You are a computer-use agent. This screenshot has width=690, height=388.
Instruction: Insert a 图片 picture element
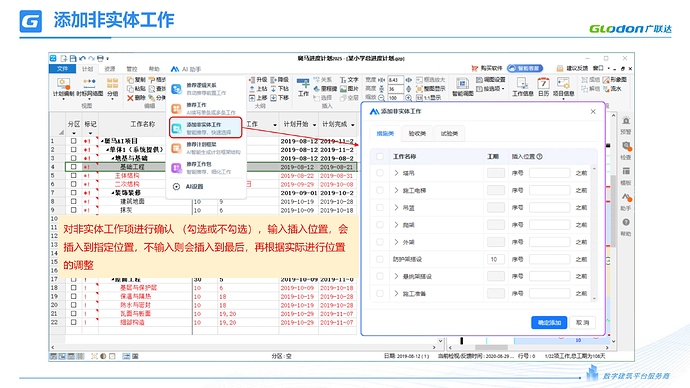[x=349, y=88]
